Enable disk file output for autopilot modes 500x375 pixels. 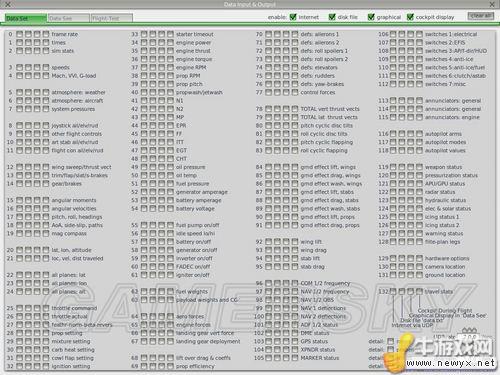pos(402,142)
